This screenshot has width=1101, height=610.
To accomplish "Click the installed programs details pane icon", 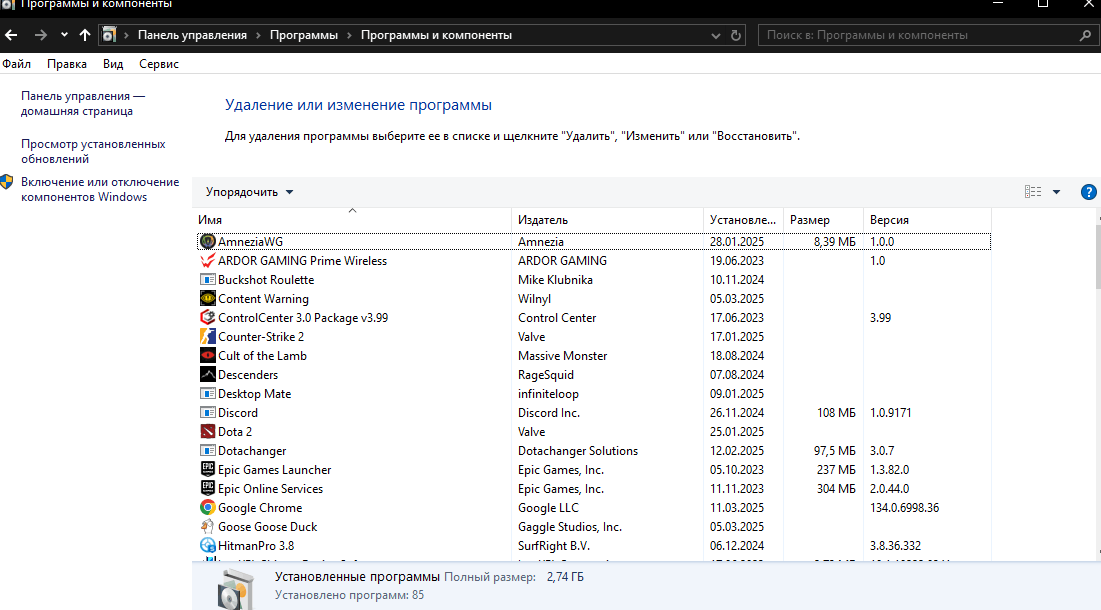I will click(235, 588).
